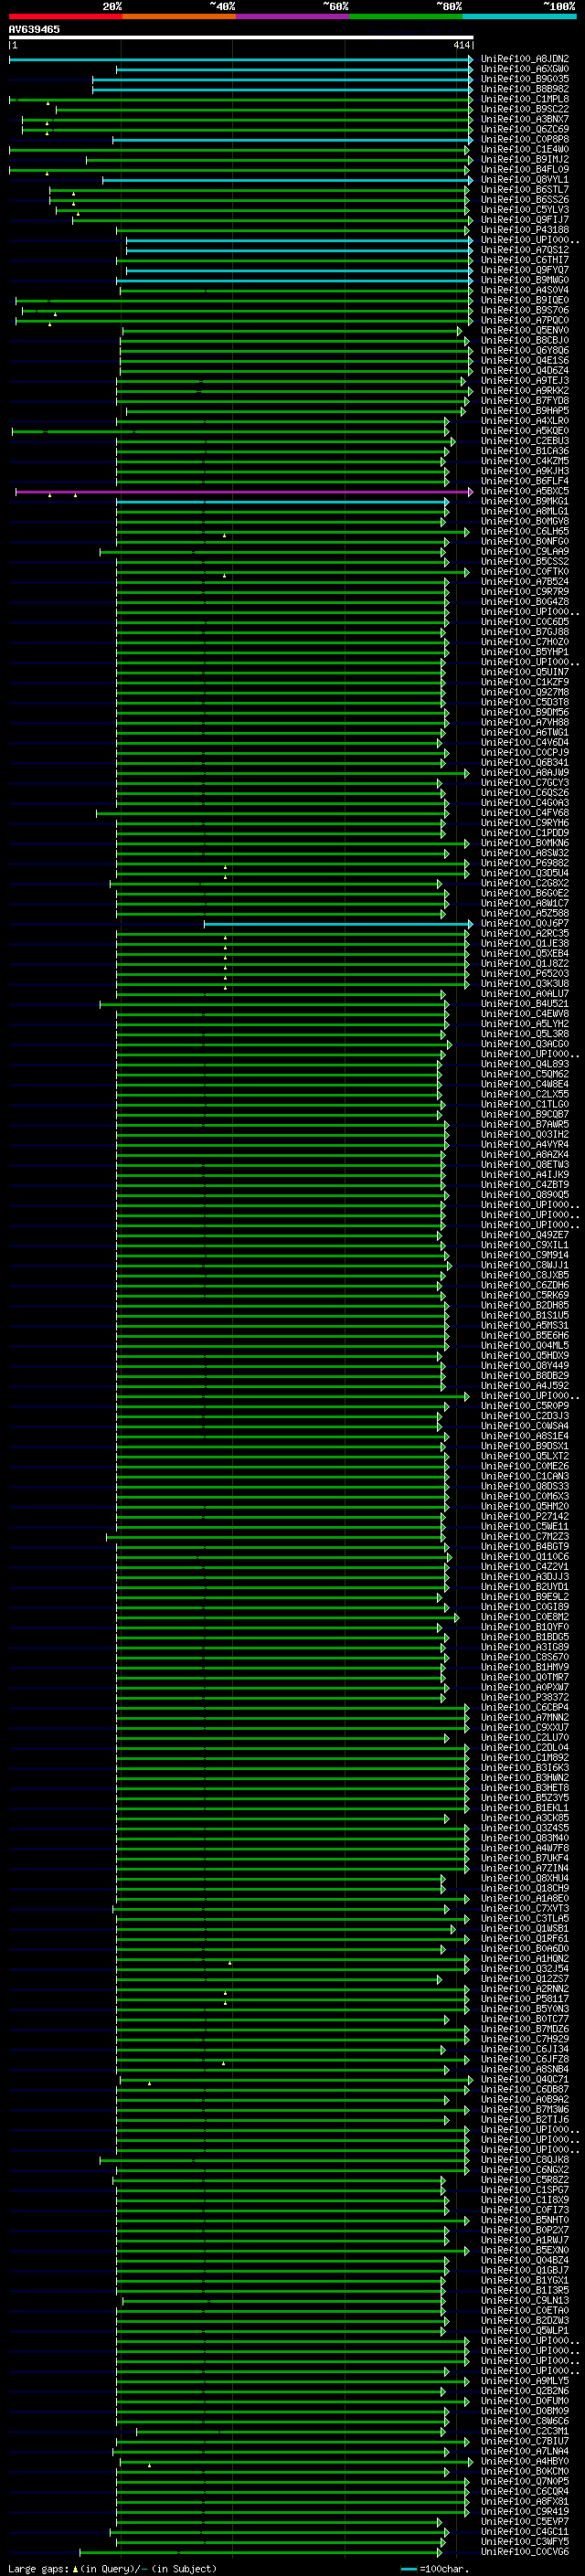Image resolution: width=585 pixels, height=2576 pixels.
Task: Click the UniRef100_C1E4W0 label
Action: tap(525, 149)
